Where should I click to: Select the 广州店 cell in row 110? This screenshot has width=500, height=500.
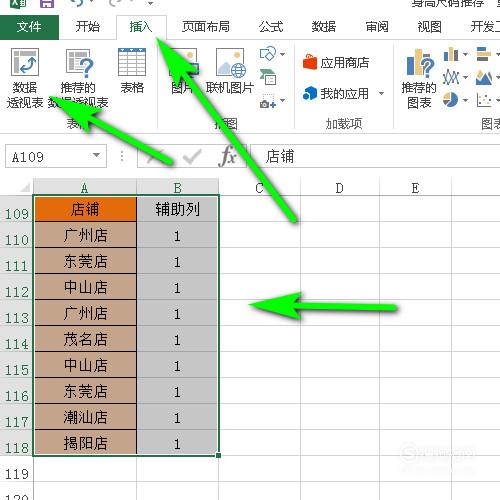point(85,235)
